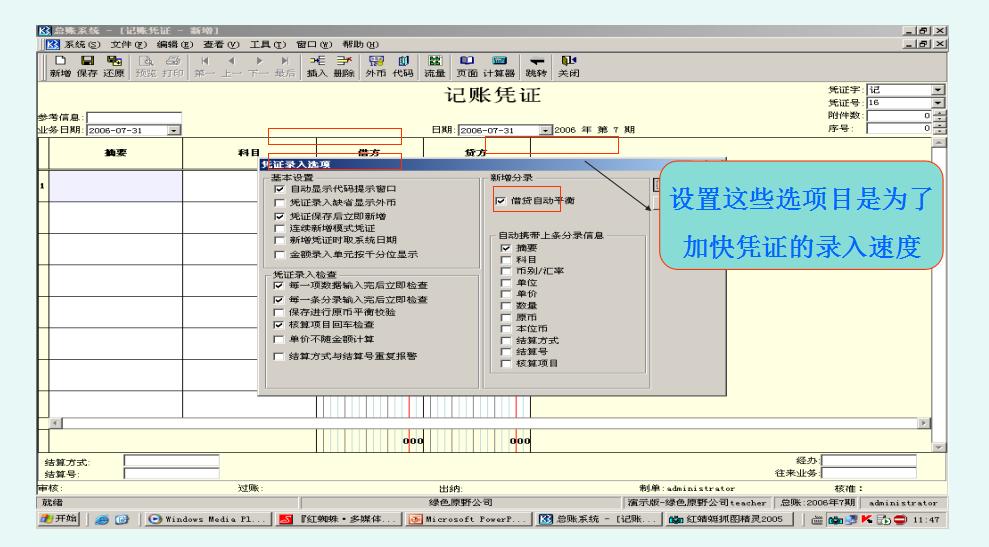
Task: Enable 科目 carry-over checkbox
Action: 505,259
